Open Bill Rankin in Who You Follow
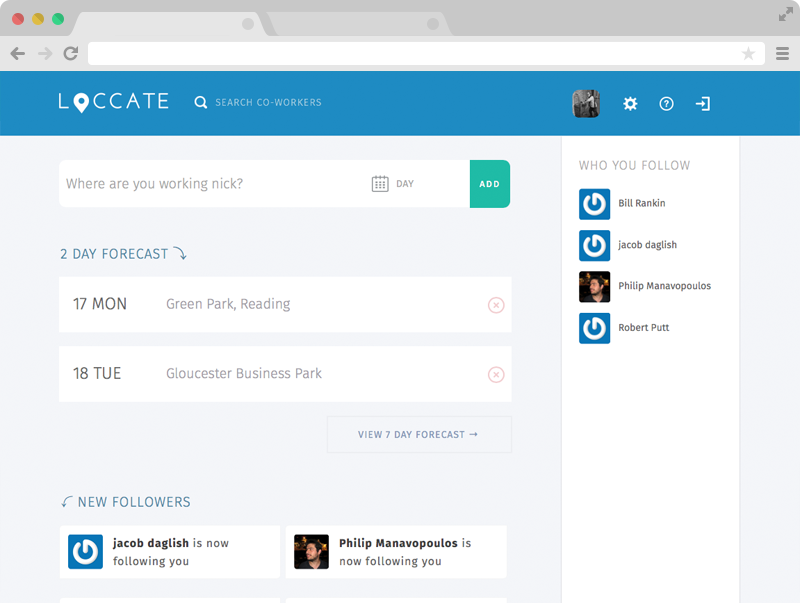Screen dimensions: 800x603 (x=642, y=203)
